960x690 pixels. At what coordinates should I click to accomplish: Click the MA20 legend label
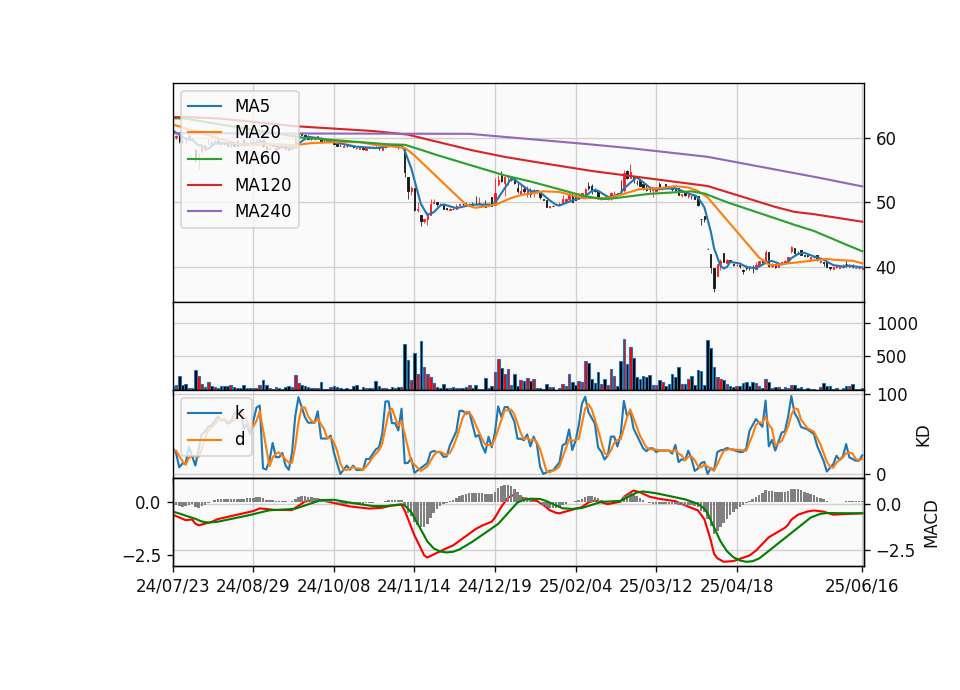[x=257, y=132]
